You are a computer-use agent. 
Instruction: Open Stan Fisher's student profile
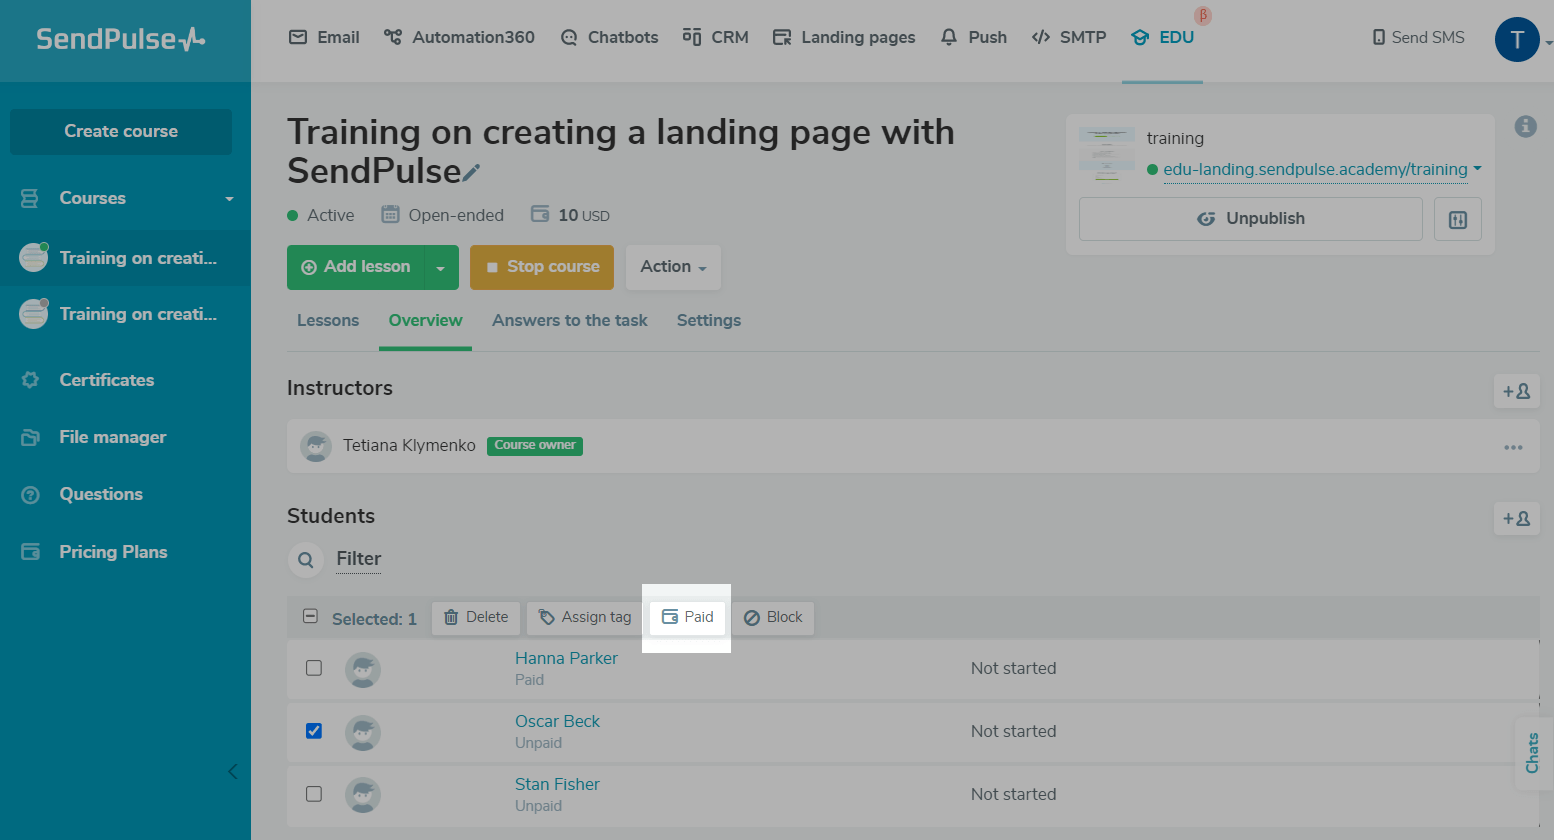[x=557, y=784]
